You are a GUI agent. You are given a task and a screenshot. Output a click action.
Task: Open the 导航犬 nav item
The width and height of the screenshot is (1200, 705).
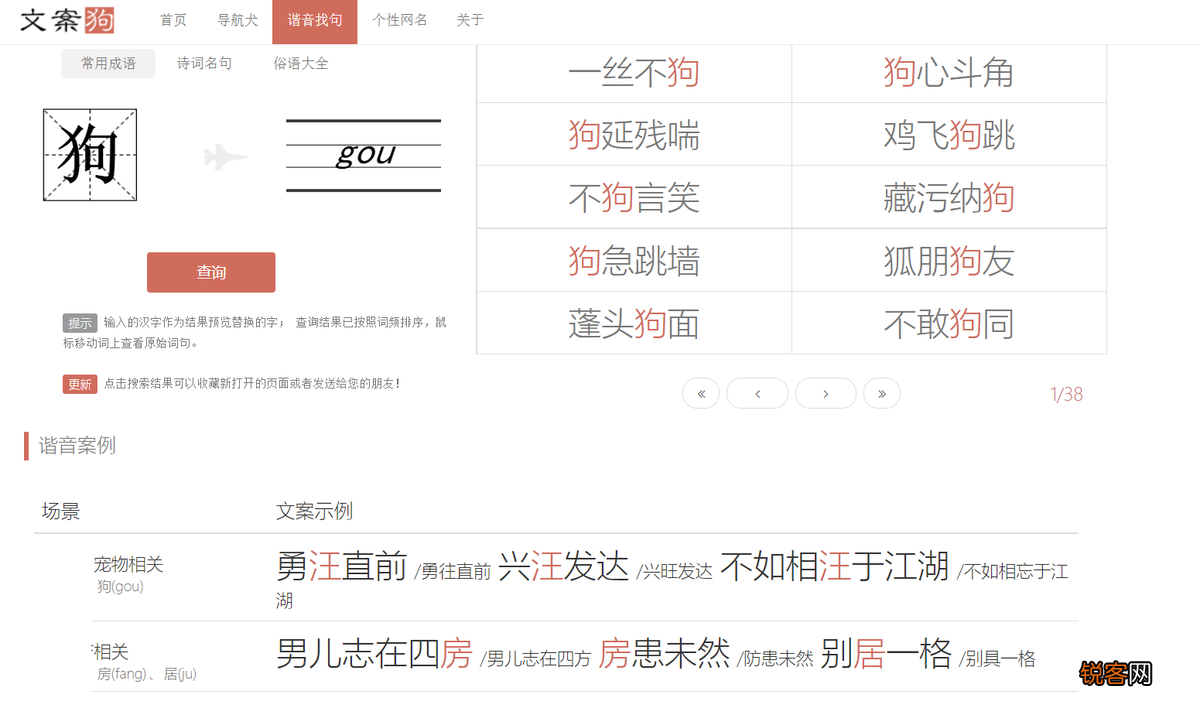[237, 20]
